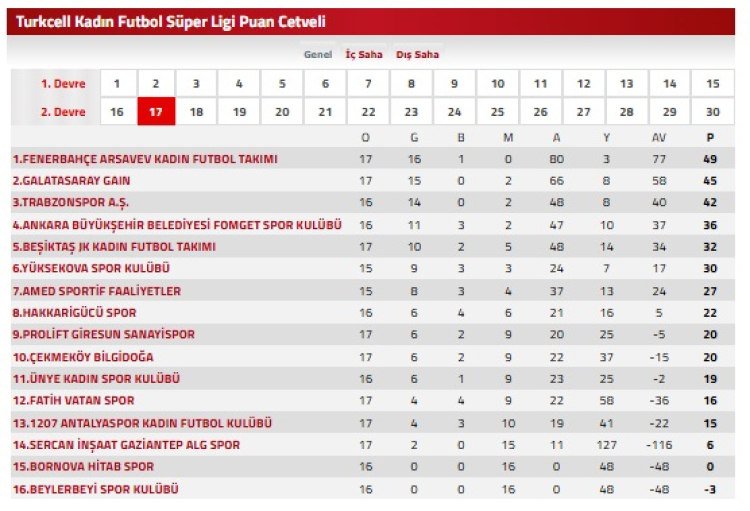Select the Genel standings tab
The image size is (750, 511).
[x=318, y=55]
